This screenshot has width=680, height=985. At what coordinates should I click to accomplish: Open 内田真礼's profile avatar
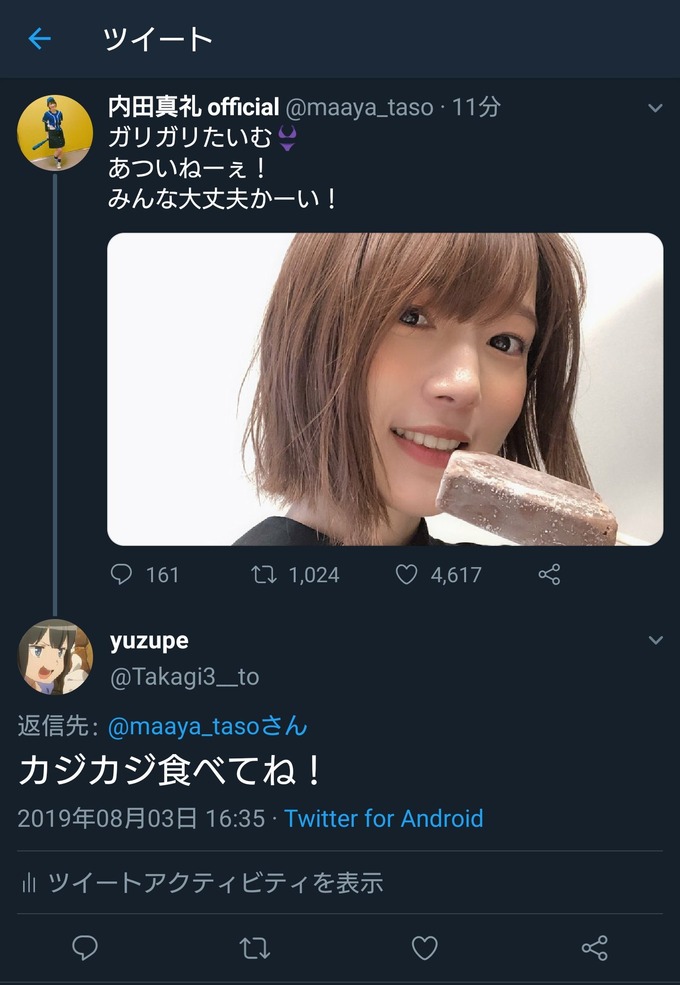(57, 131)
